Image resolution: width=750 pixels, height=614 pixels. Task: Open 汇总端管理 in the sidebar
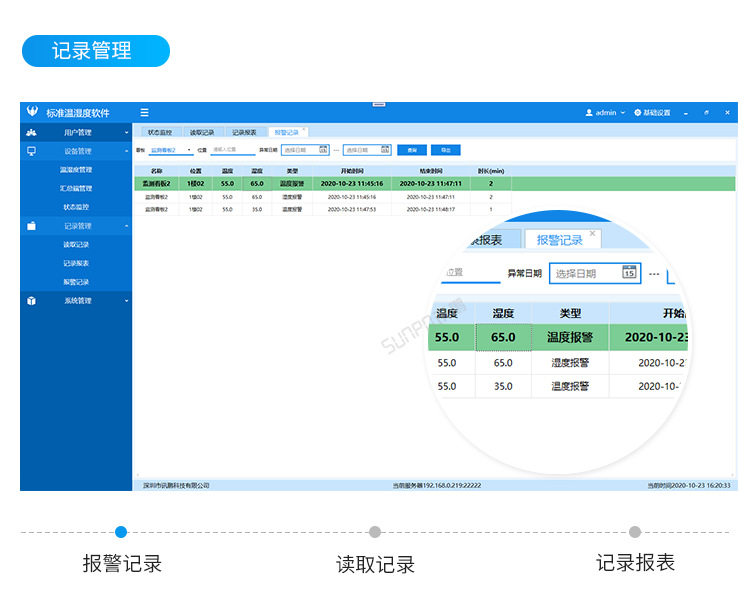click(76, 188)
